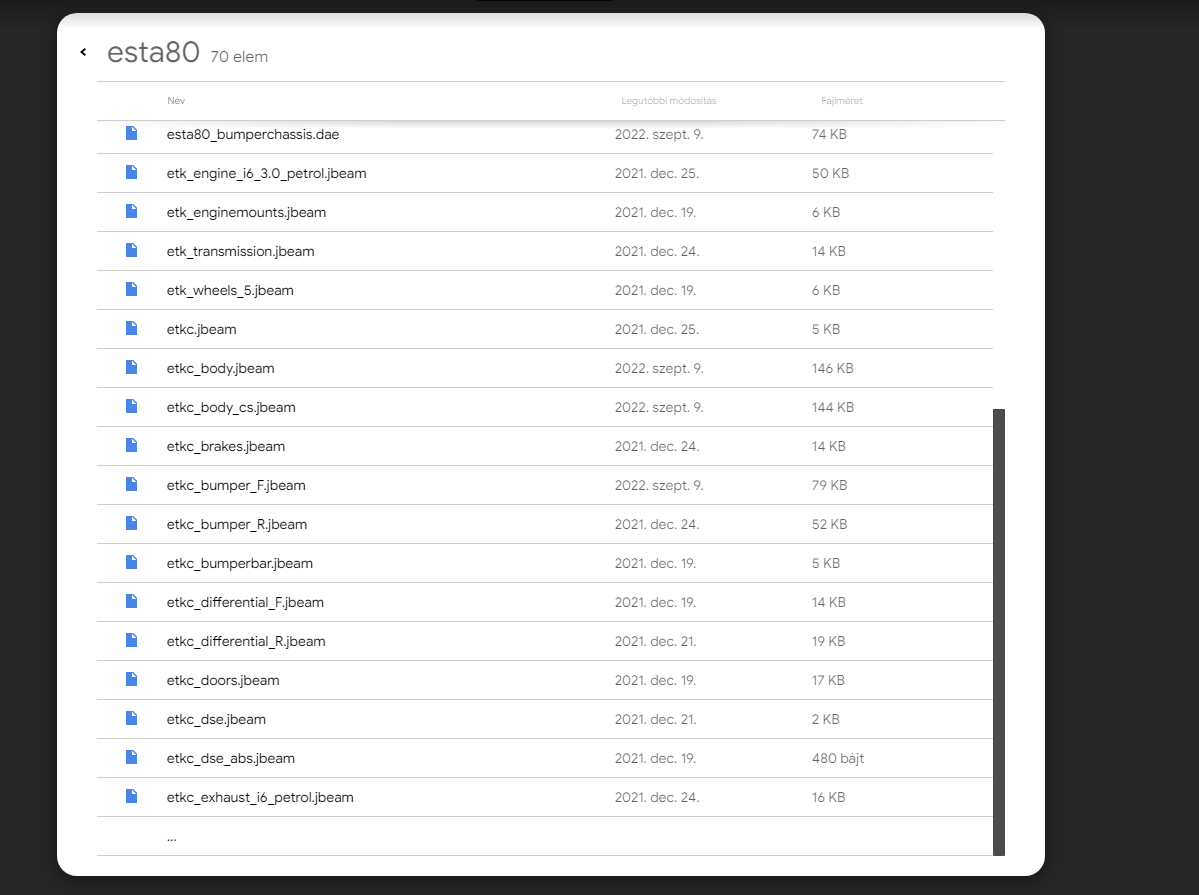Sort by the Név column header
Viewport: 1199px width, 895px height.
[176, 101]
